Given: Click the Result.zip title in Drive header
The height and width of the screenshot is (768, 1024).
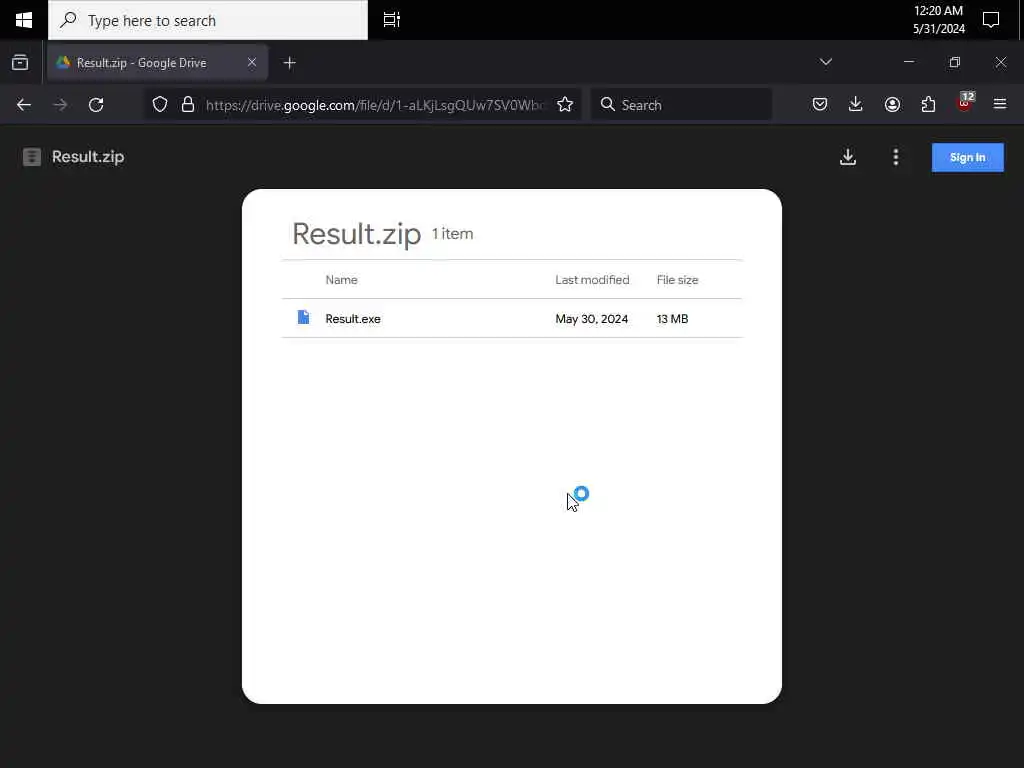Looking at the screenshot, I should [x=88, y=157].
